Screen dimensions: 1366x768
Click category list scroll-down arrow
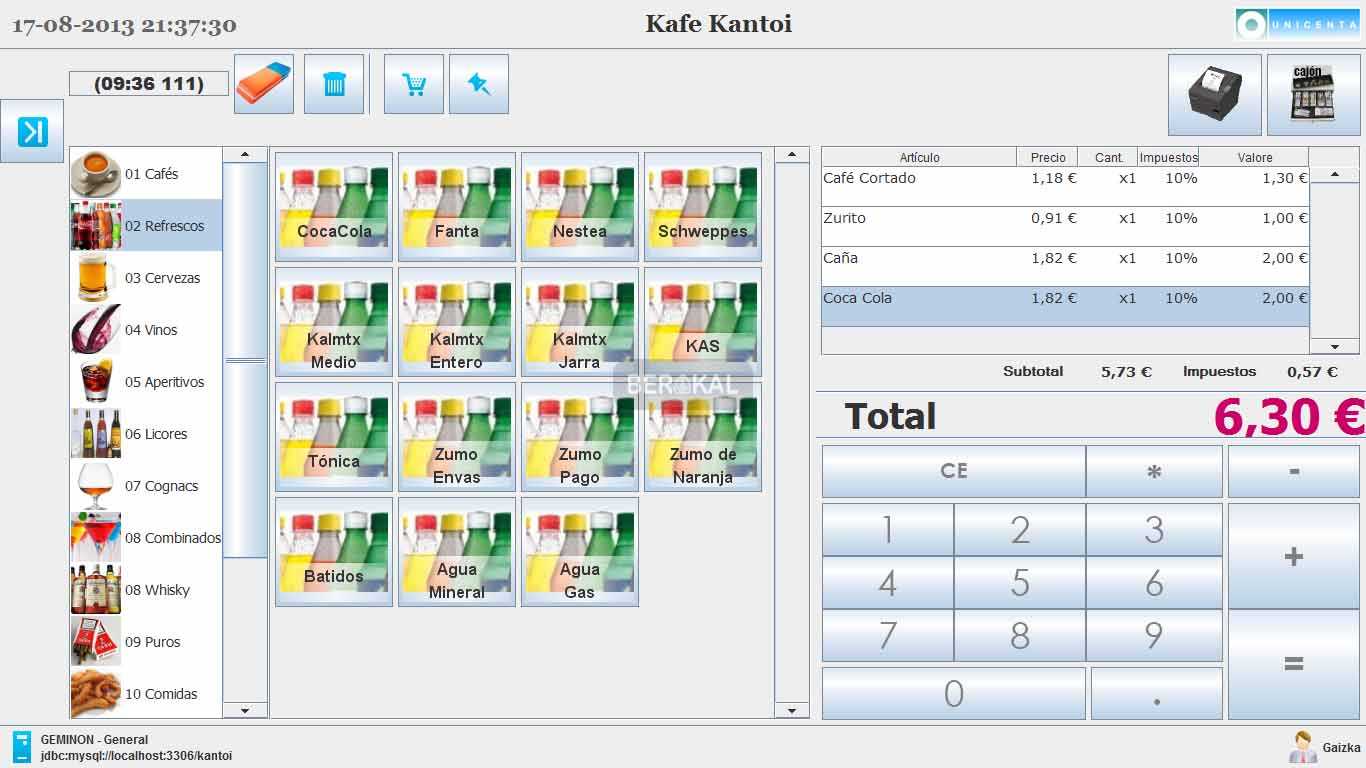pos(245,711)
